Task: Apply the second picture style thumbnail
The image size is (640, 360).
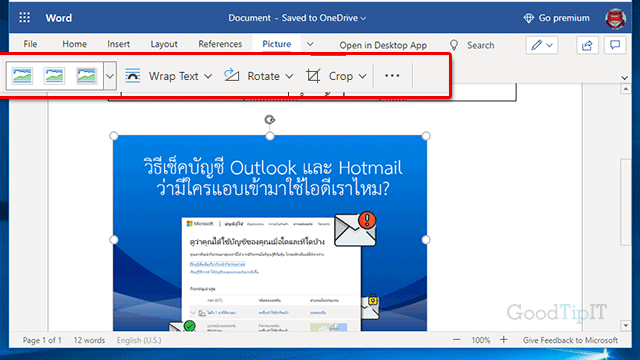Action: point(54,76)
